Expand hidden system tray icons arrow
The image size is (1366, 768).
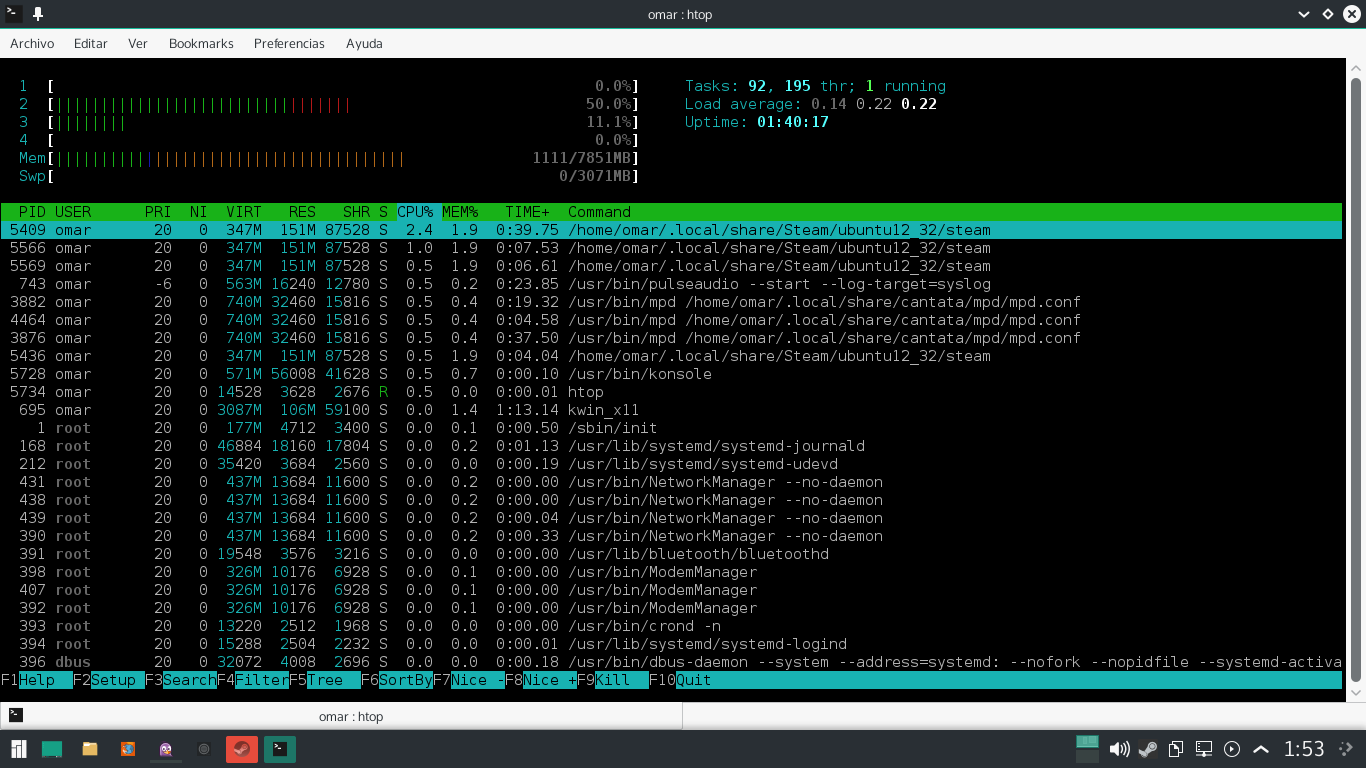pos(1261,749)
